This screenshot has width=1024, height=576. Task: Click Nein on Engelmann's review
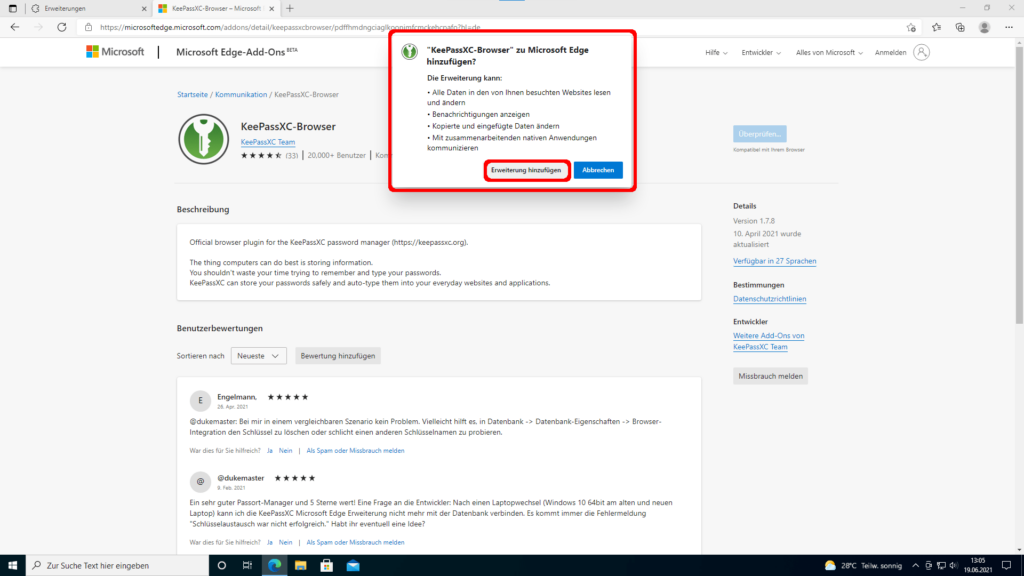(x=285, y=451)
